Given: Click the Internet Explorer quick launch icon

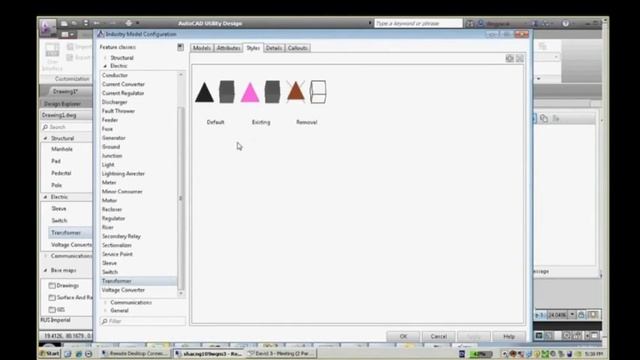Looking at the screenshot, I should 78,354.
